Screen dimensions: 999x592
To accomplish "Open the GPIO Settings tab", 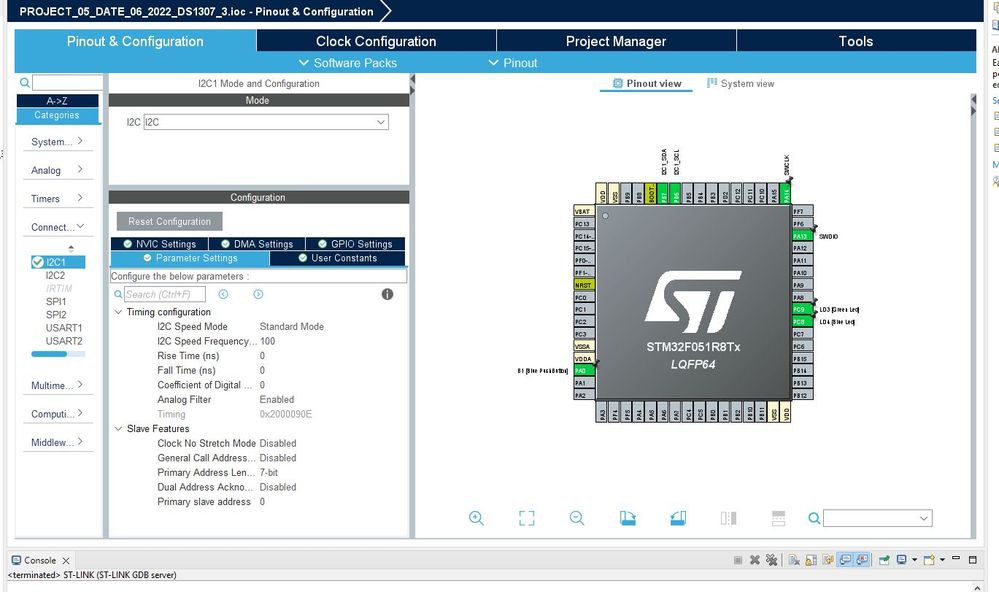I will click(x=355, y=243).
